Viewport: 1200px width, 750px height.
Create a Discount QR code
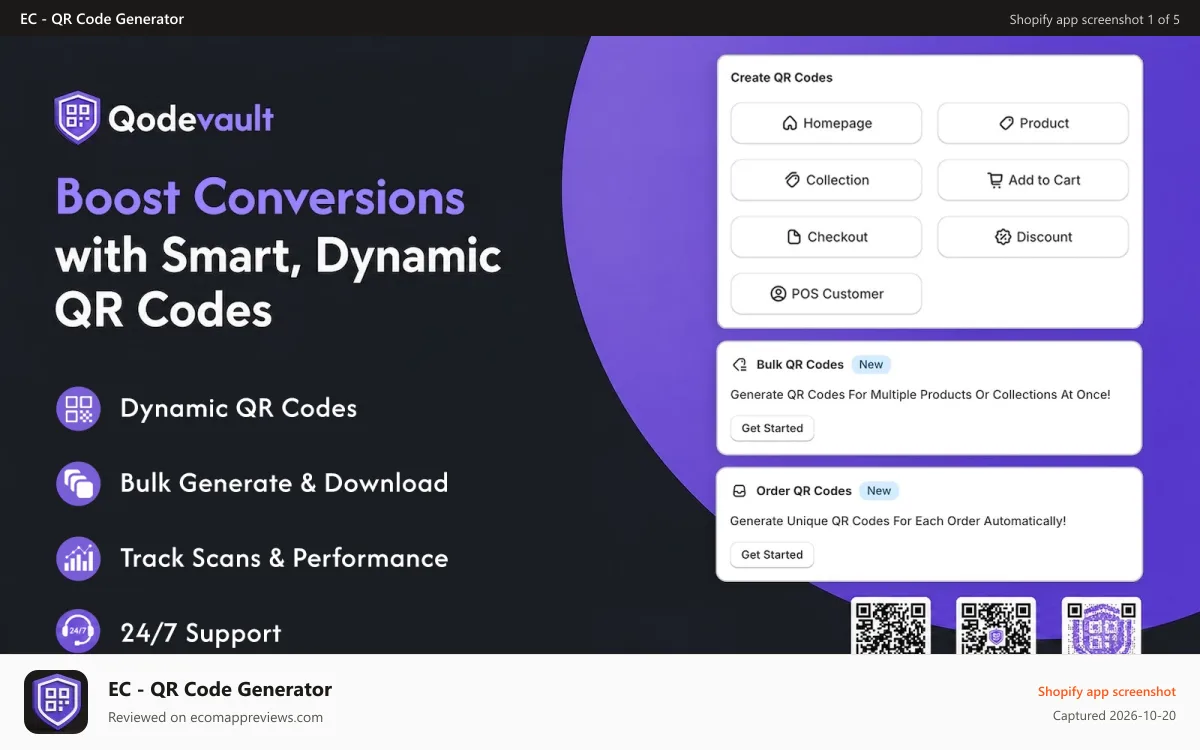tap(1033, 237)
